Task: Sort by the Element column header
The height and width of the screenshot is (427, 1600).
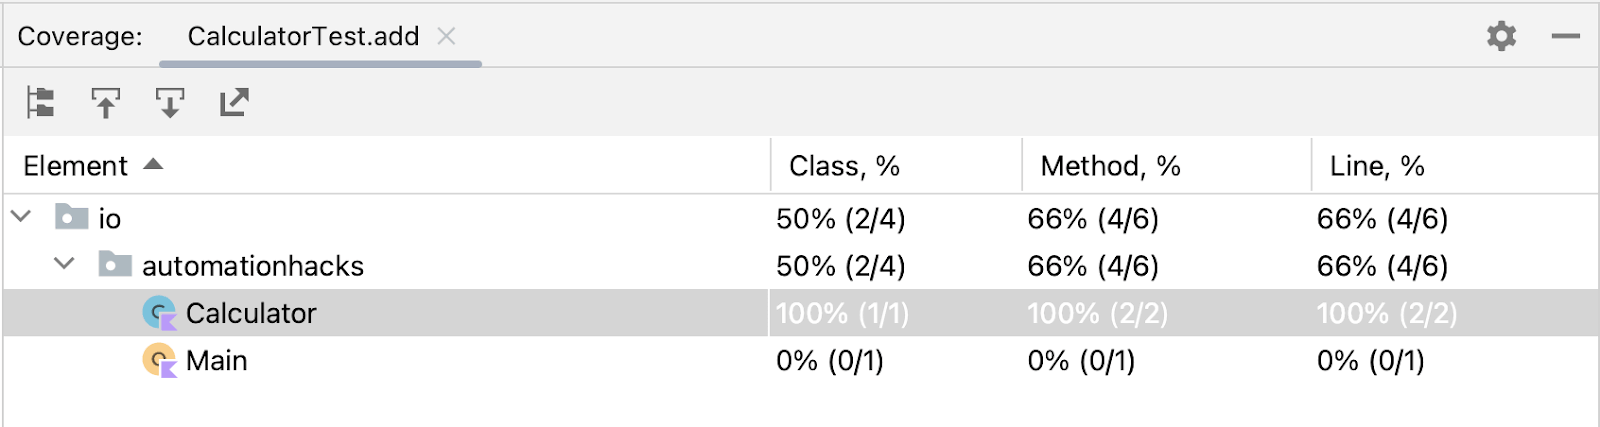Action: [76, 166]
